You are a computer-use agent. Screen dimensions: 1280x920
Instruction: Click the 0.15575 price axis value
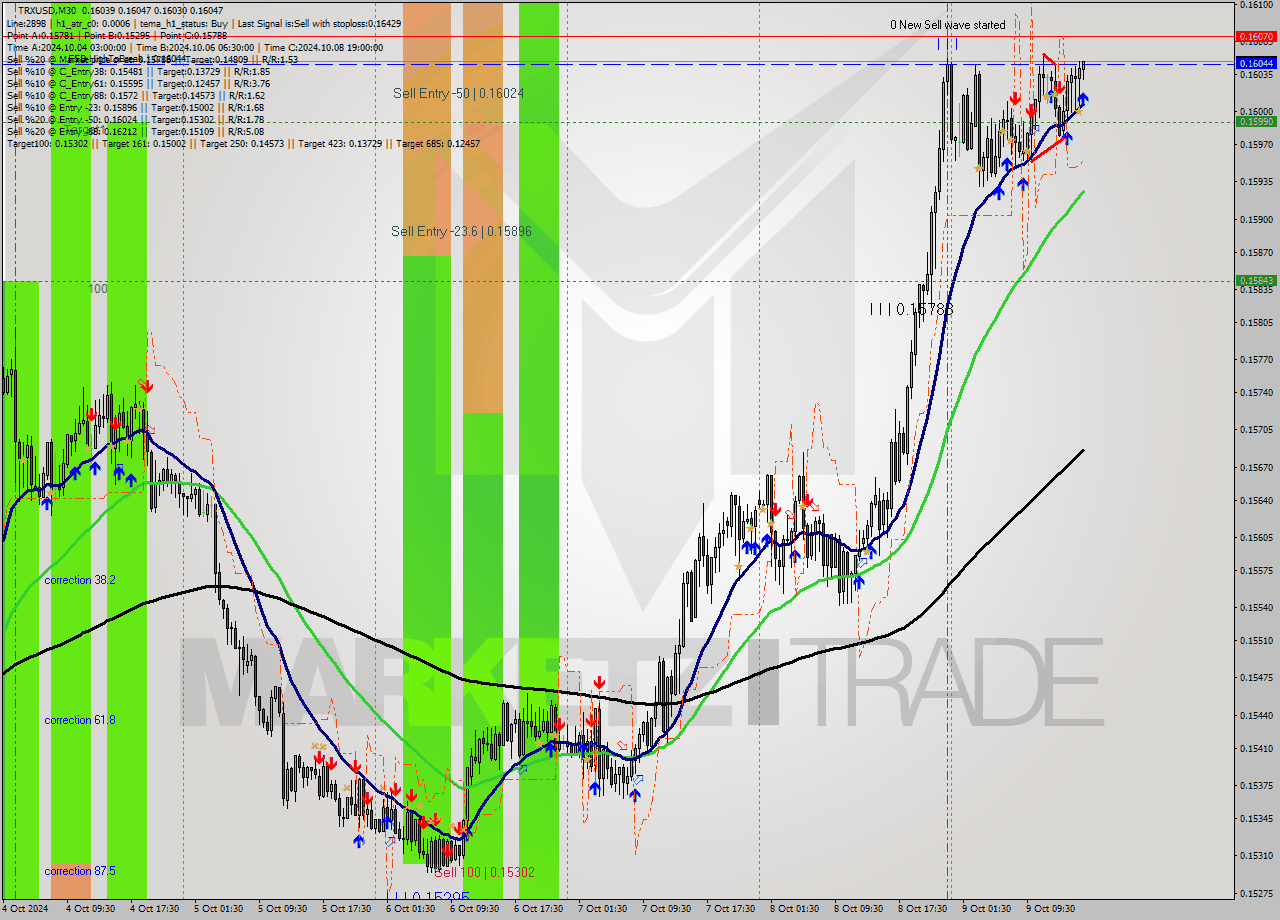tap(1256, 570)
